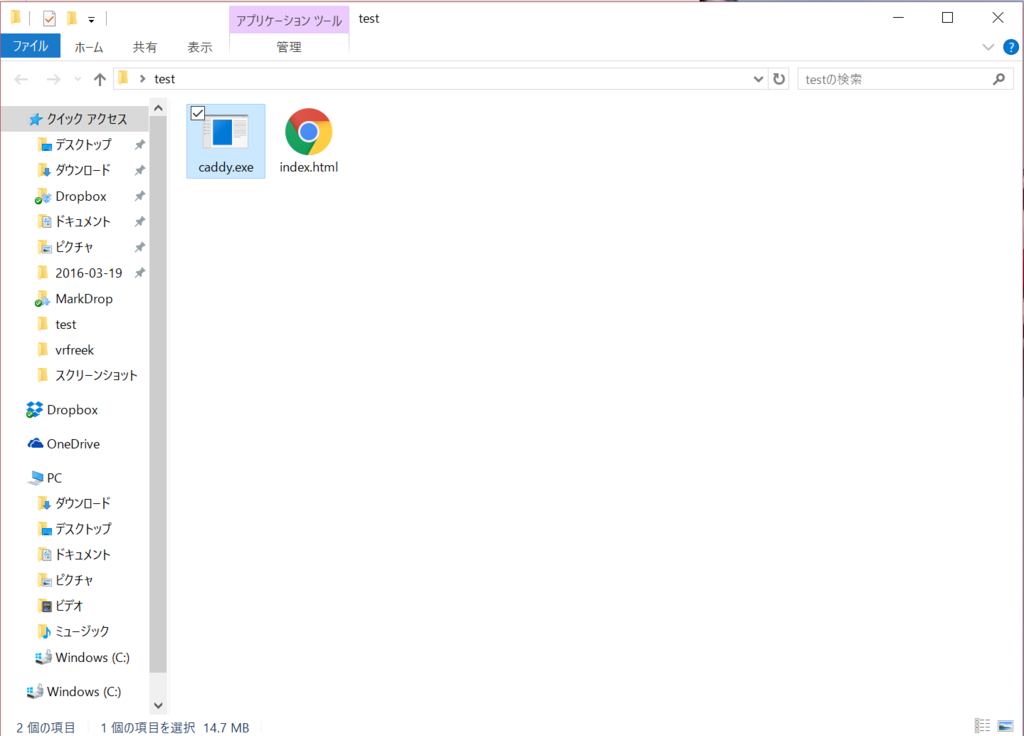Go up one folder level

pos(99,80)
